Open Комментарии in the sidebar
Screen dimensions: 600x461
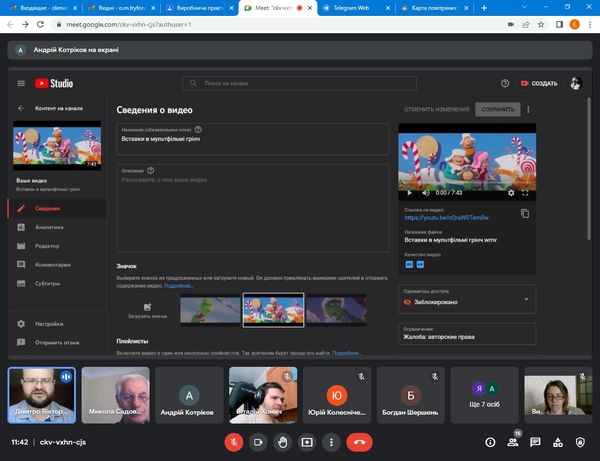click(x=57, y=265)
